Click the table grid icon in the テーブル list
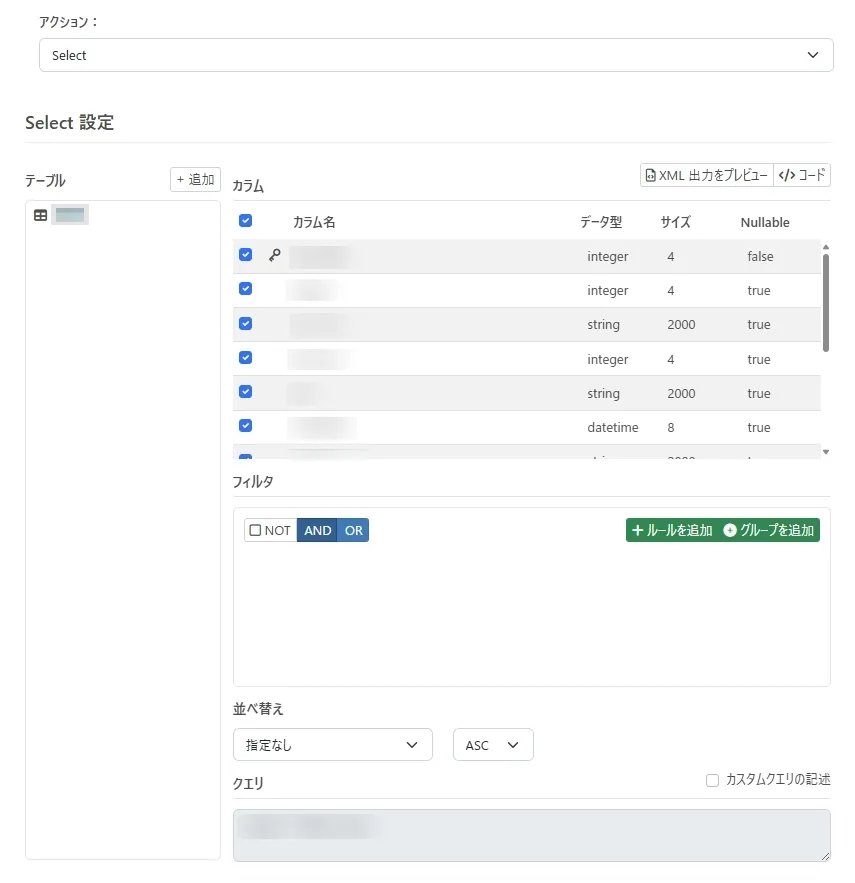The height and width of the screenshot is (883, 855). coord(37,214)
